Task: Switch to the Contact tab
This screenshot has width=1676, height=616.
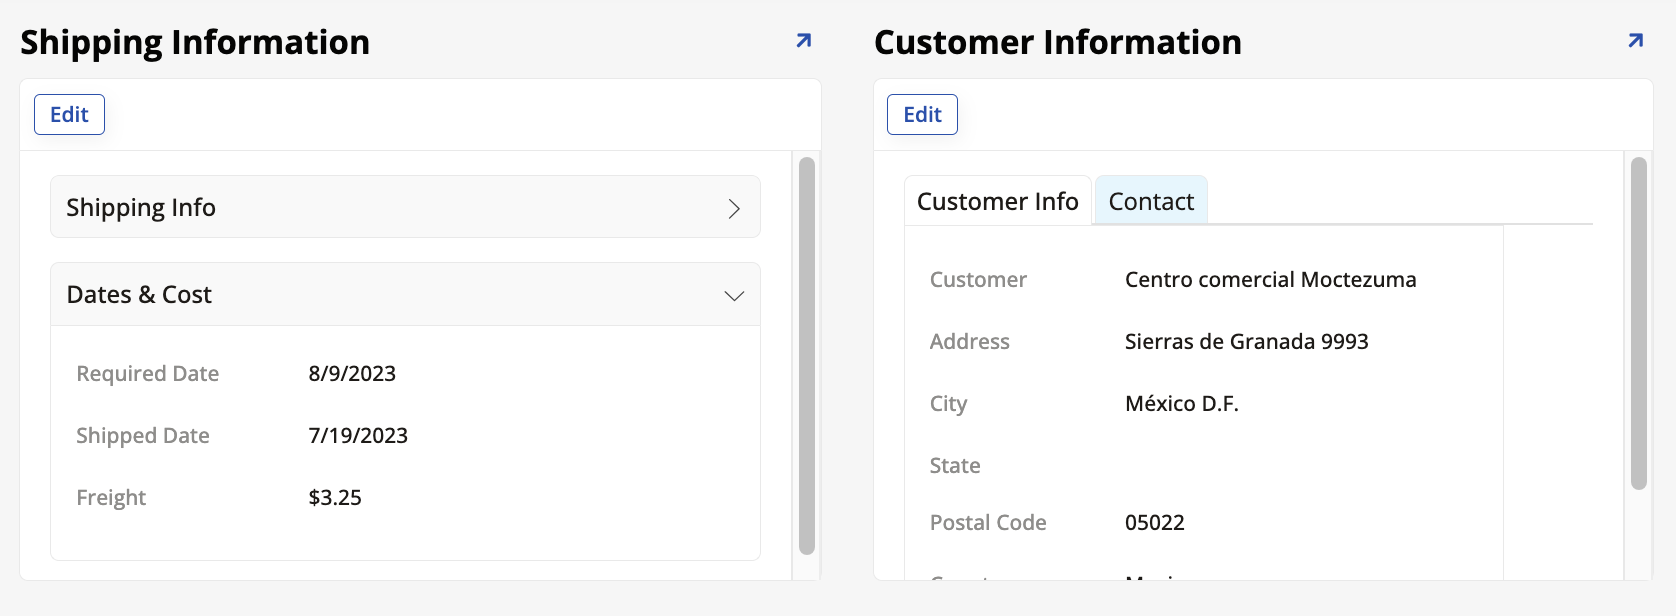Action: coord(1151,202)
